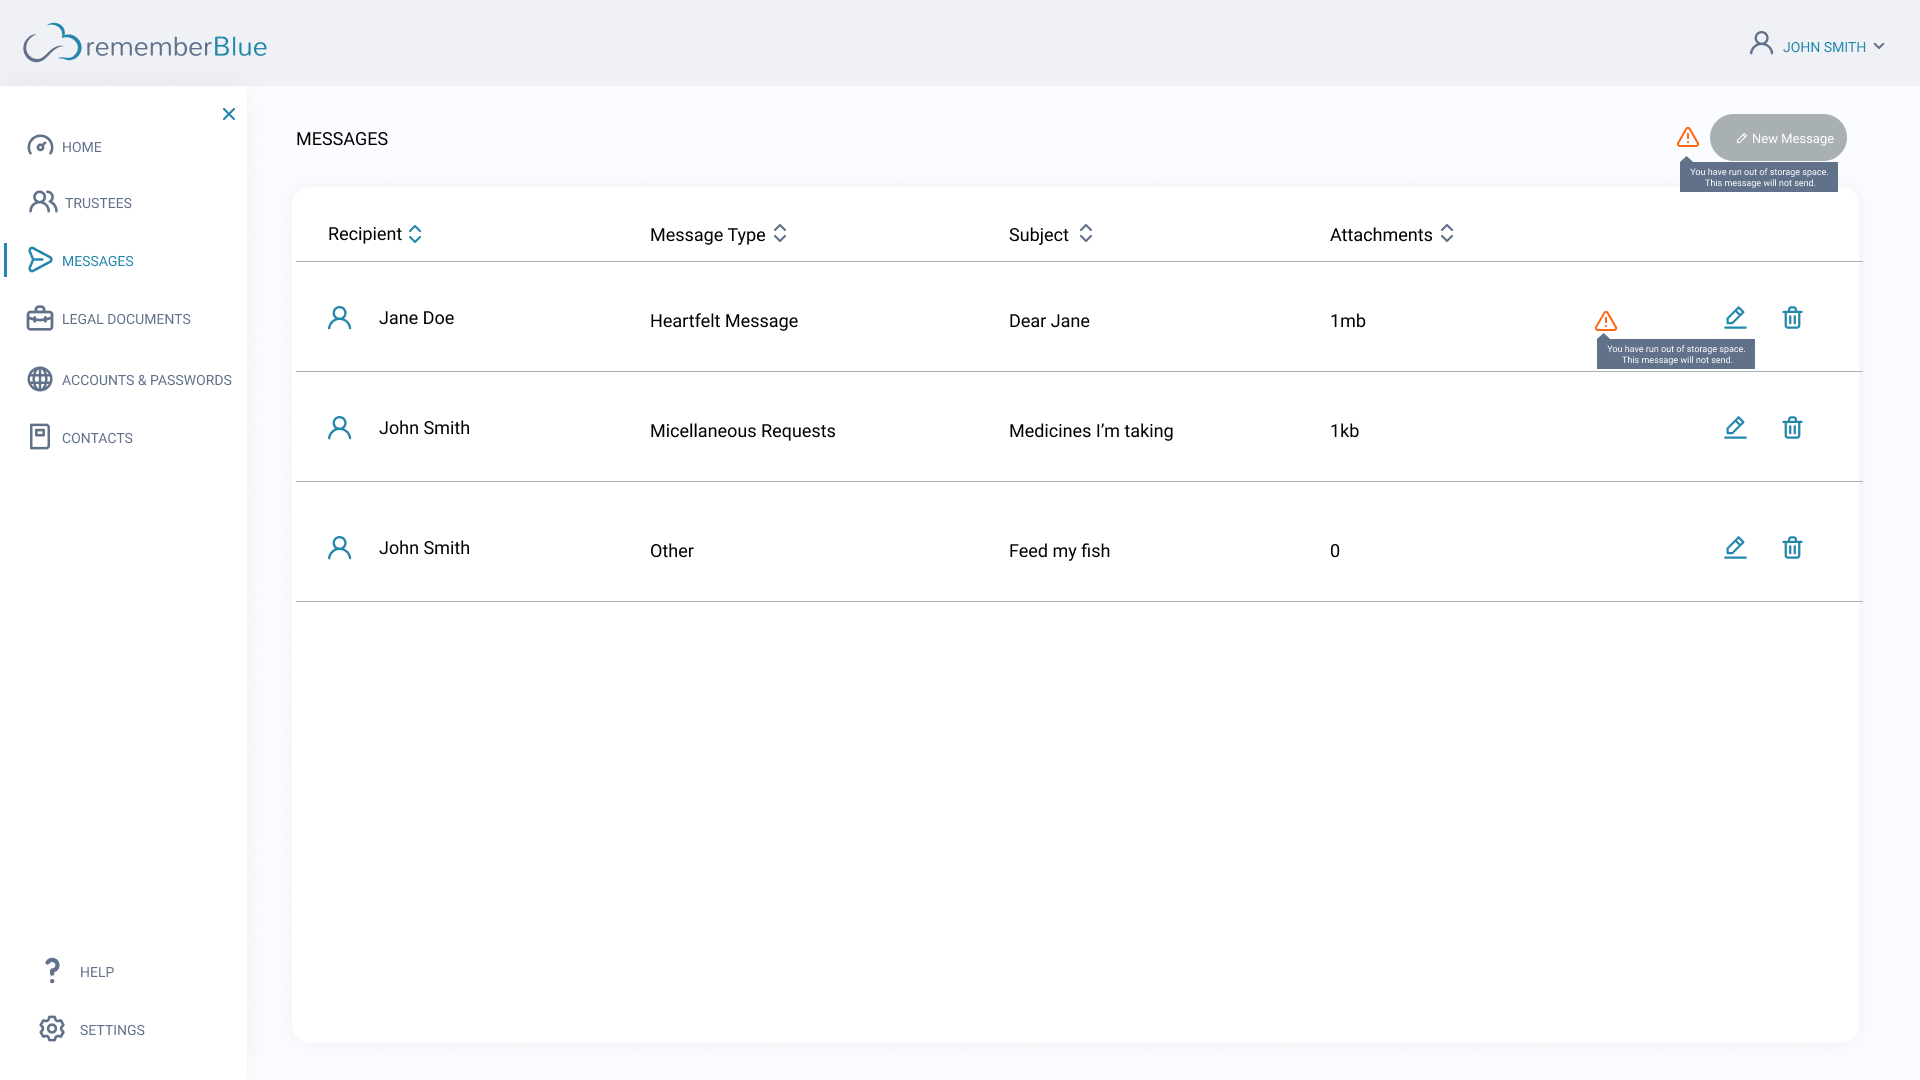Viewport: 1920px width, 1080px height.
Task: Expand the John Smith account dropdown
Action: coord(1879,47)
